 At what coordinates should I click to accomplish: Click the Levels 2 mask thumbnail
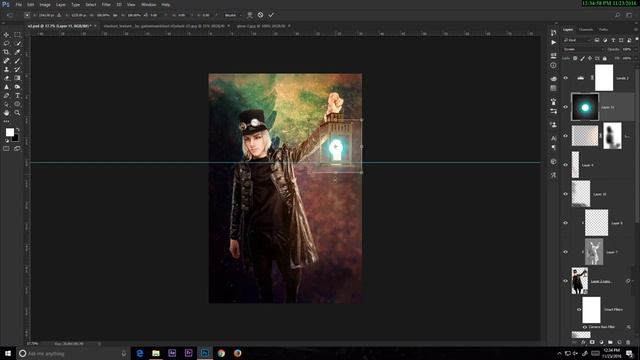click(x=604, y=78)
